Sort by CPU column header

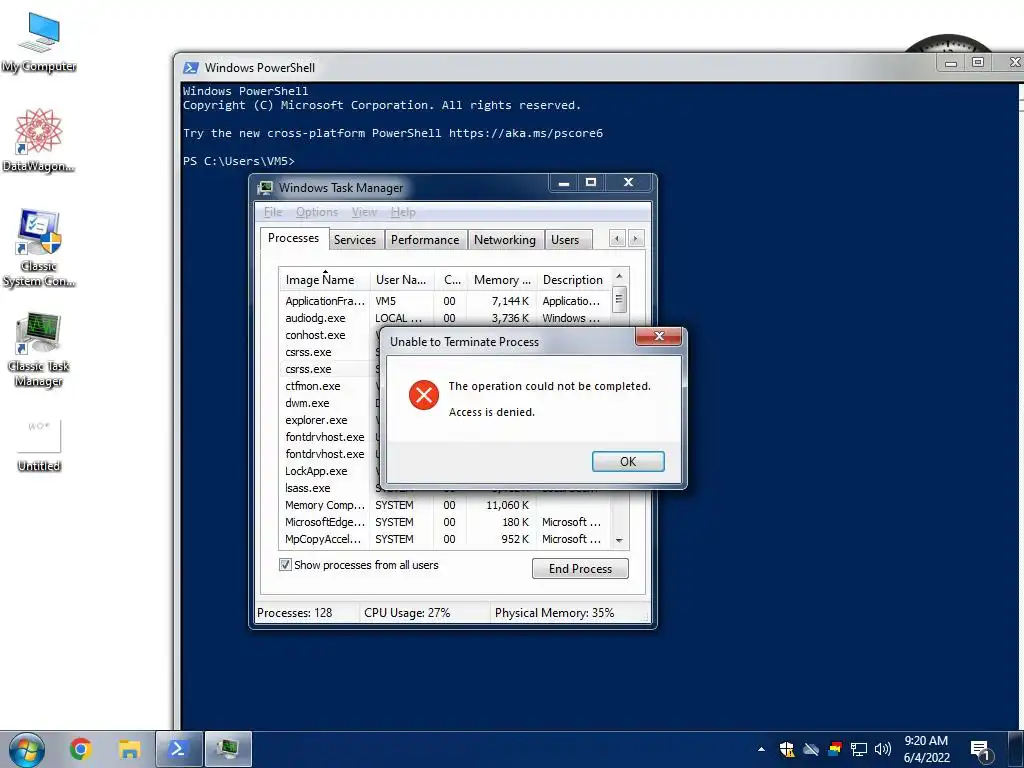(451, 280)
